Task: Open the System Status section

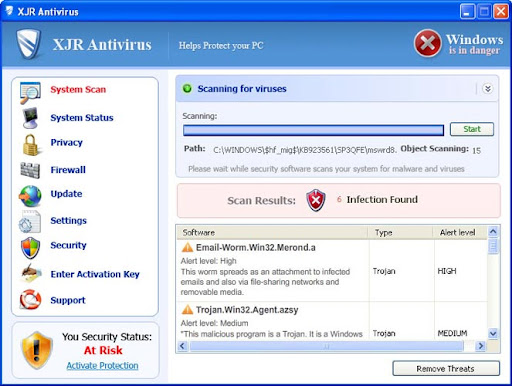Action: [82, 118]
